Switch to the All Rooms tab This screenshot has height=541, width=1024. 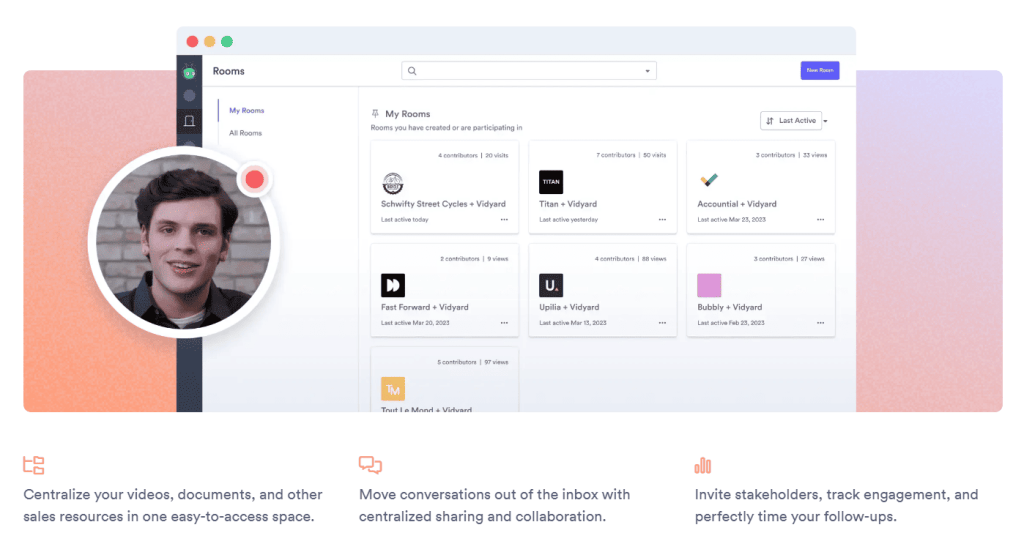coord(245,133)
